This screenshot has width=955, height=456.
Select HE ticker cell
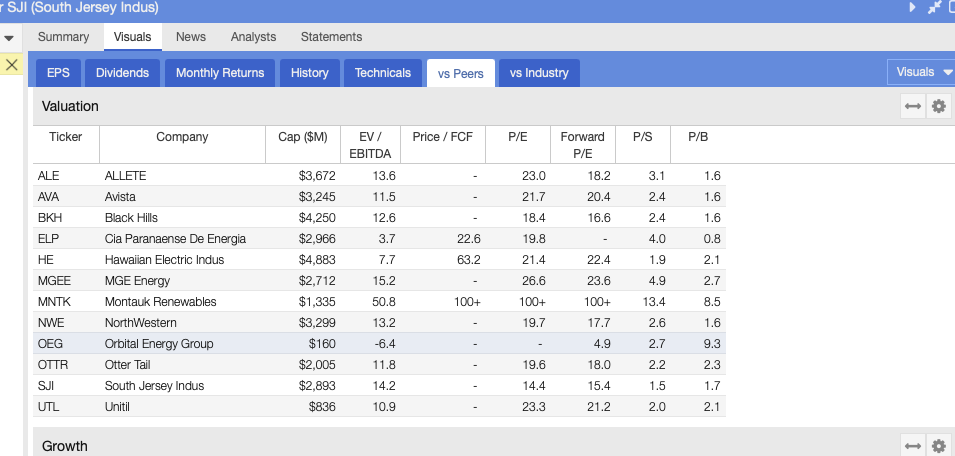(x=45, y=260)
